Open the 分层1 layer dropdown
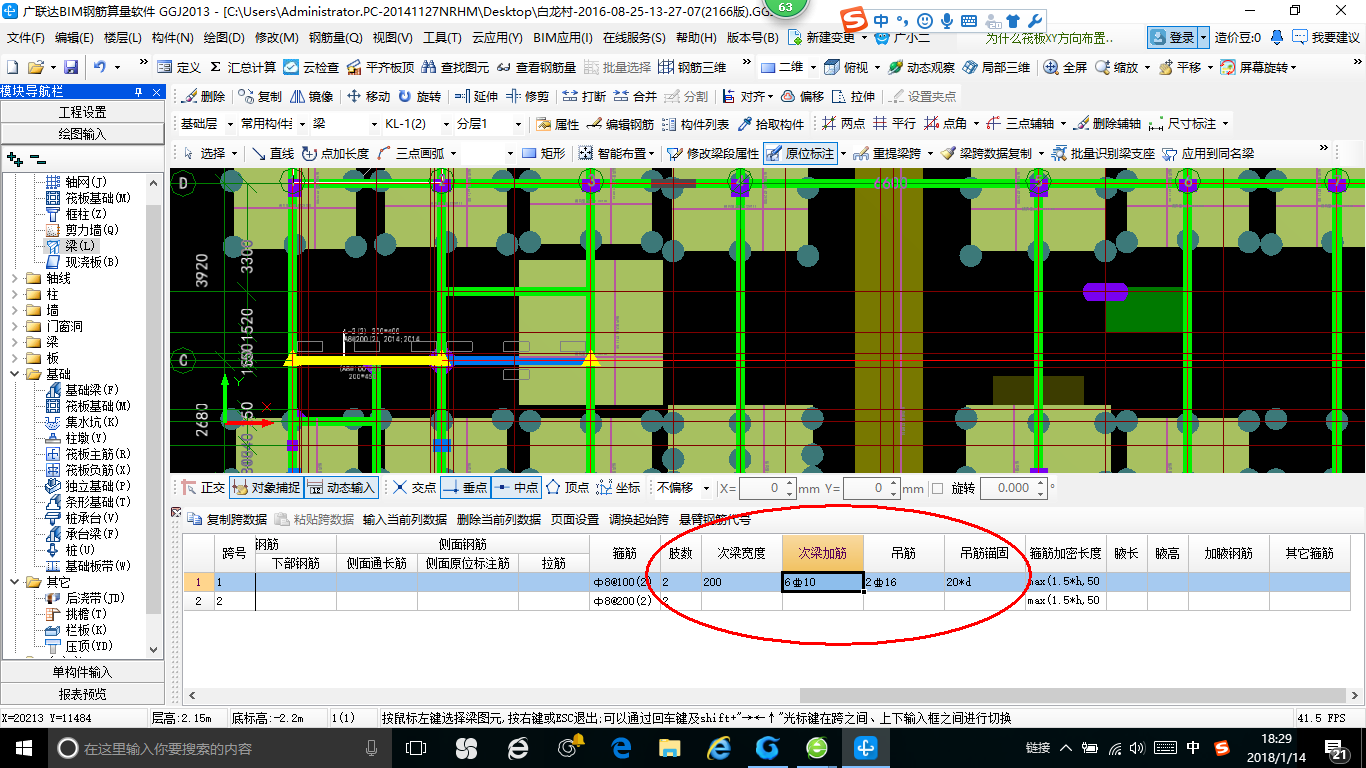 pyautogui.click(x=517, y=124)
